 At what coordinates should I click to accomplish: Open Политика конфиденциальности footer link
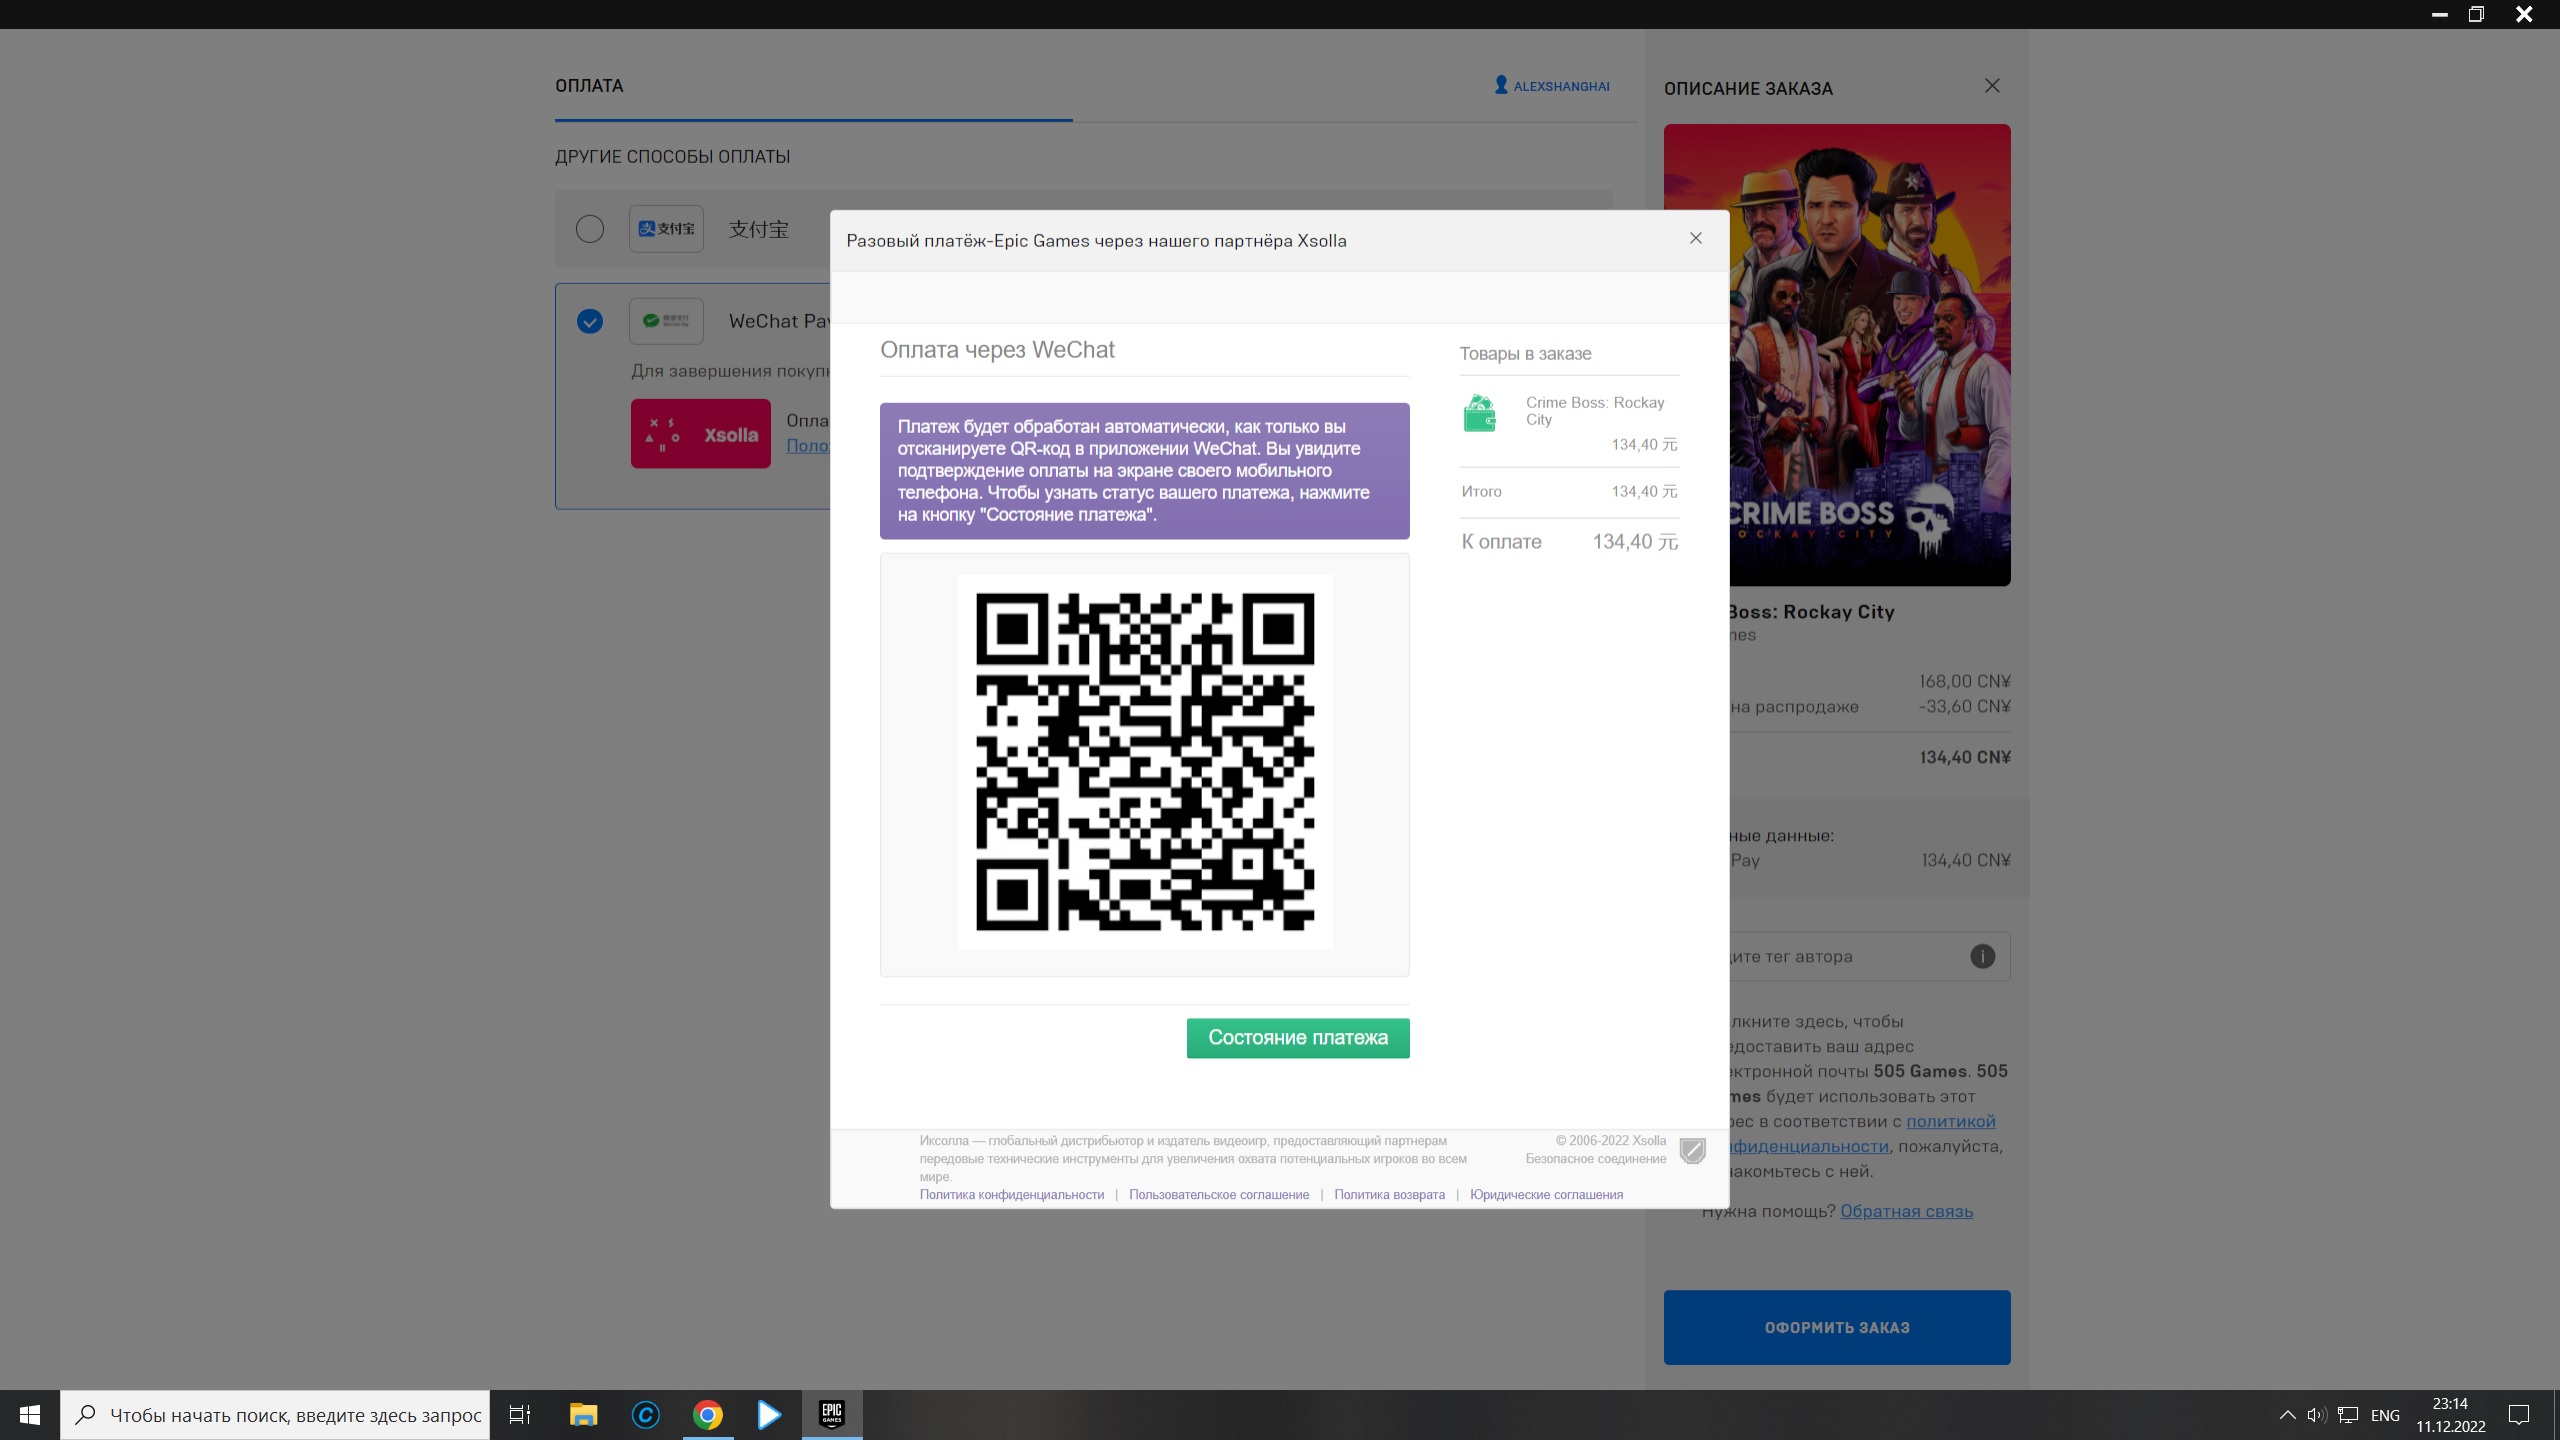[1011, 1195]
